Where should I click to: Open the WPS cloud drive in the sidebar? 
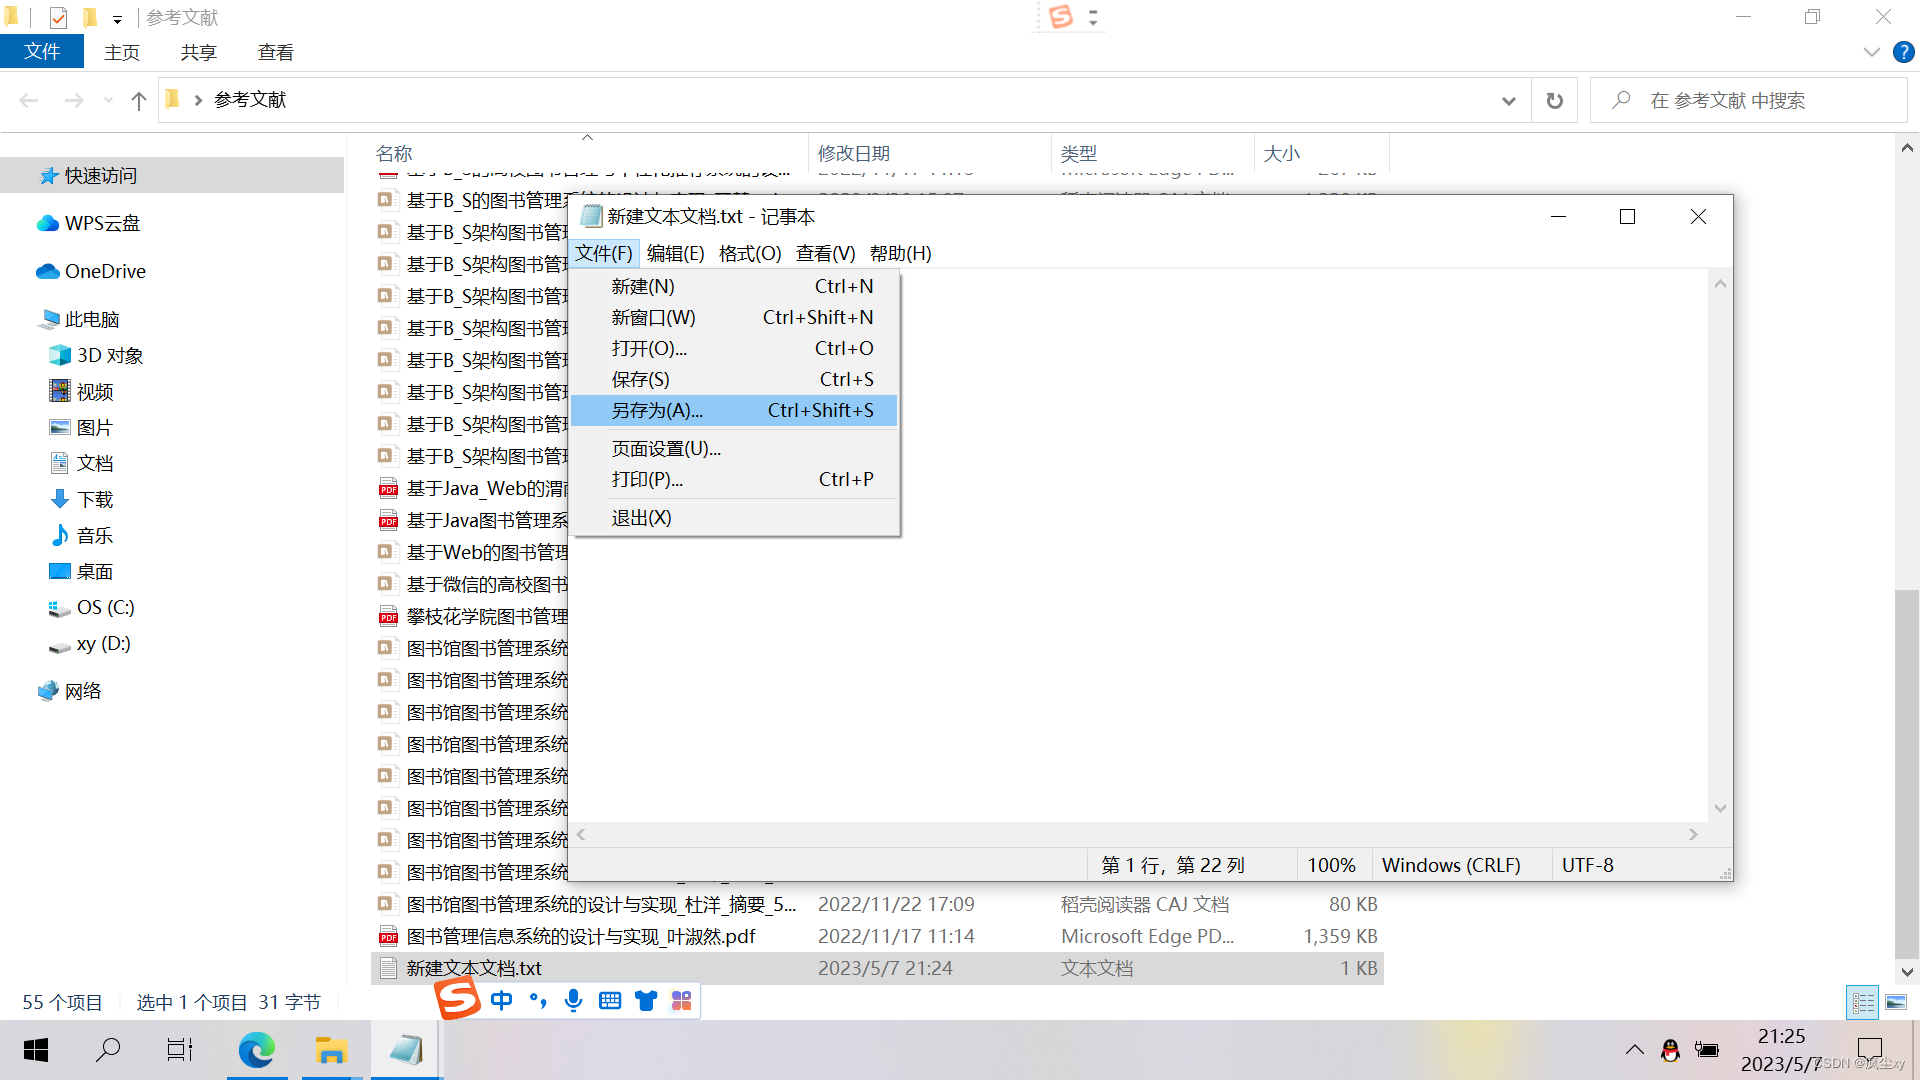tap(102, 223)
